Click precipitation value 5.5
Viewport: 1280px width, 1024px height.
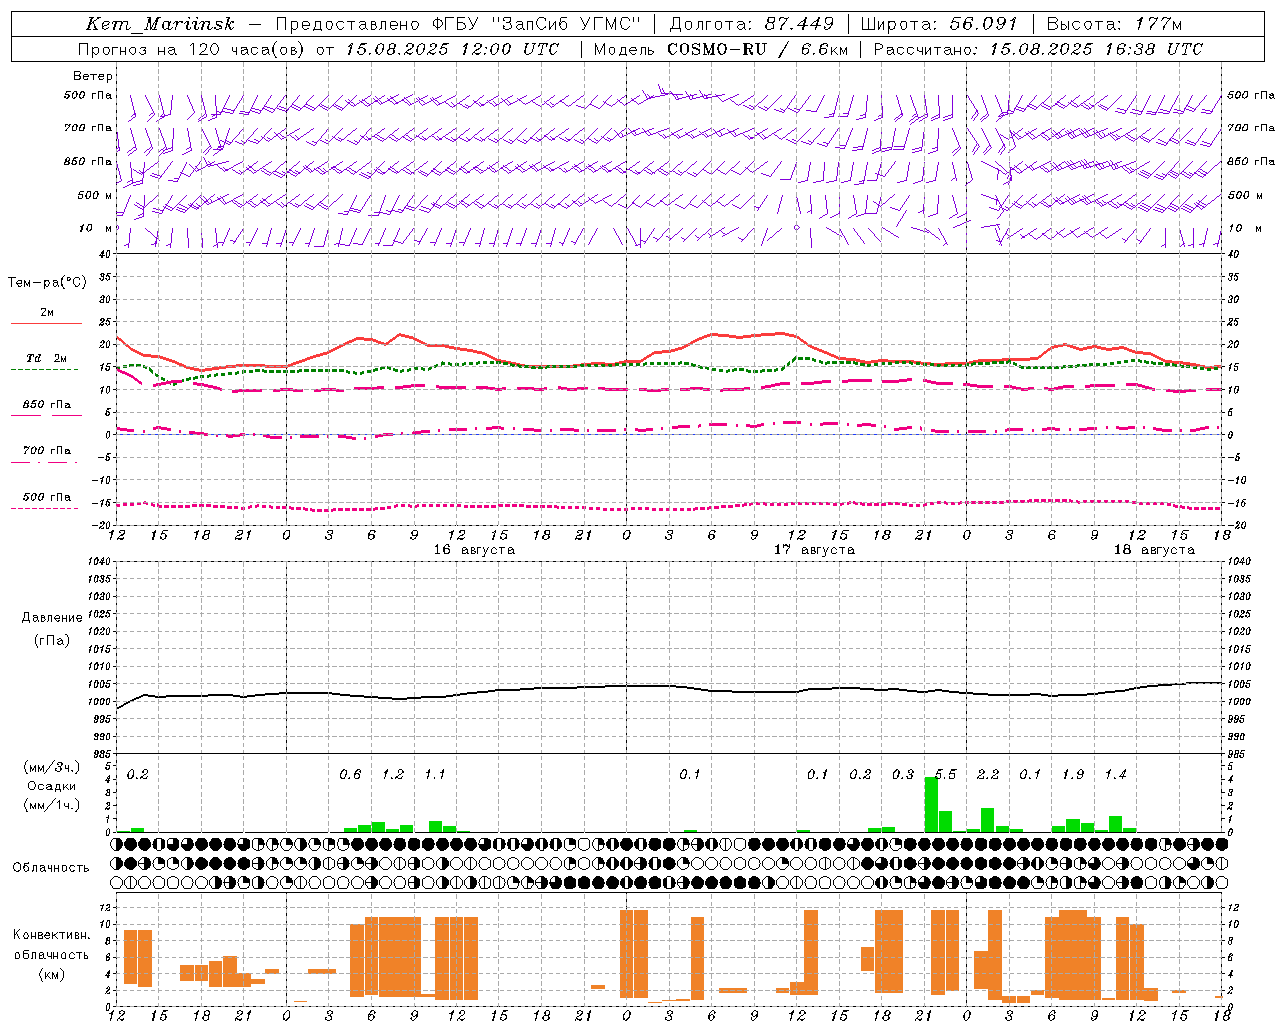click(945, 775)
